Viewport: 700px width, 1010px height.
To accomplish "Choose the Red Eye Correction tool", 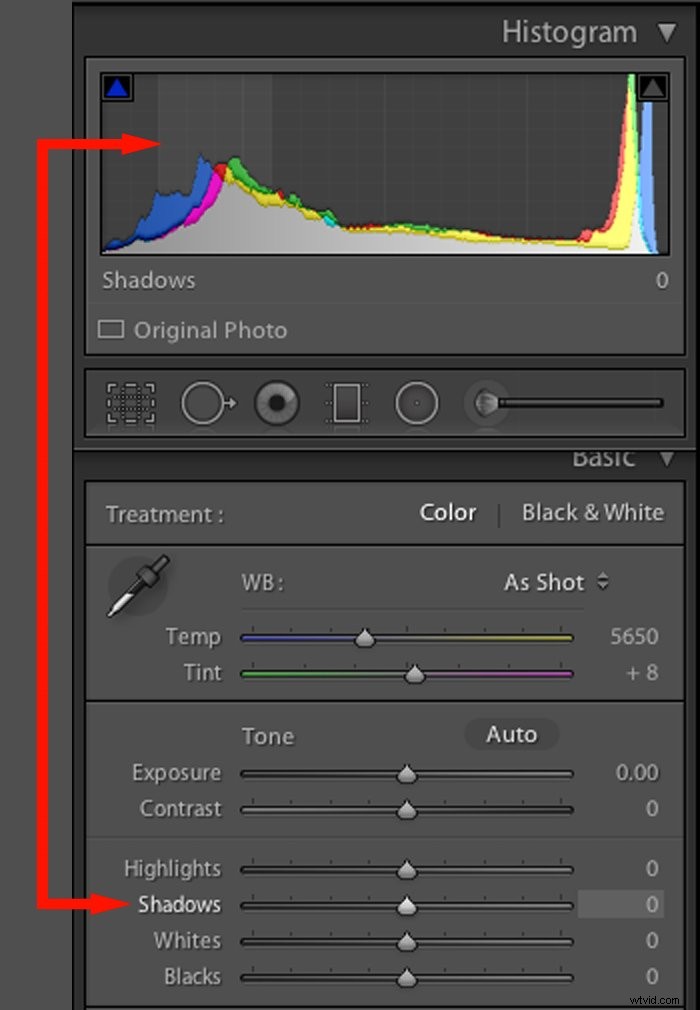I will (277, 403).
